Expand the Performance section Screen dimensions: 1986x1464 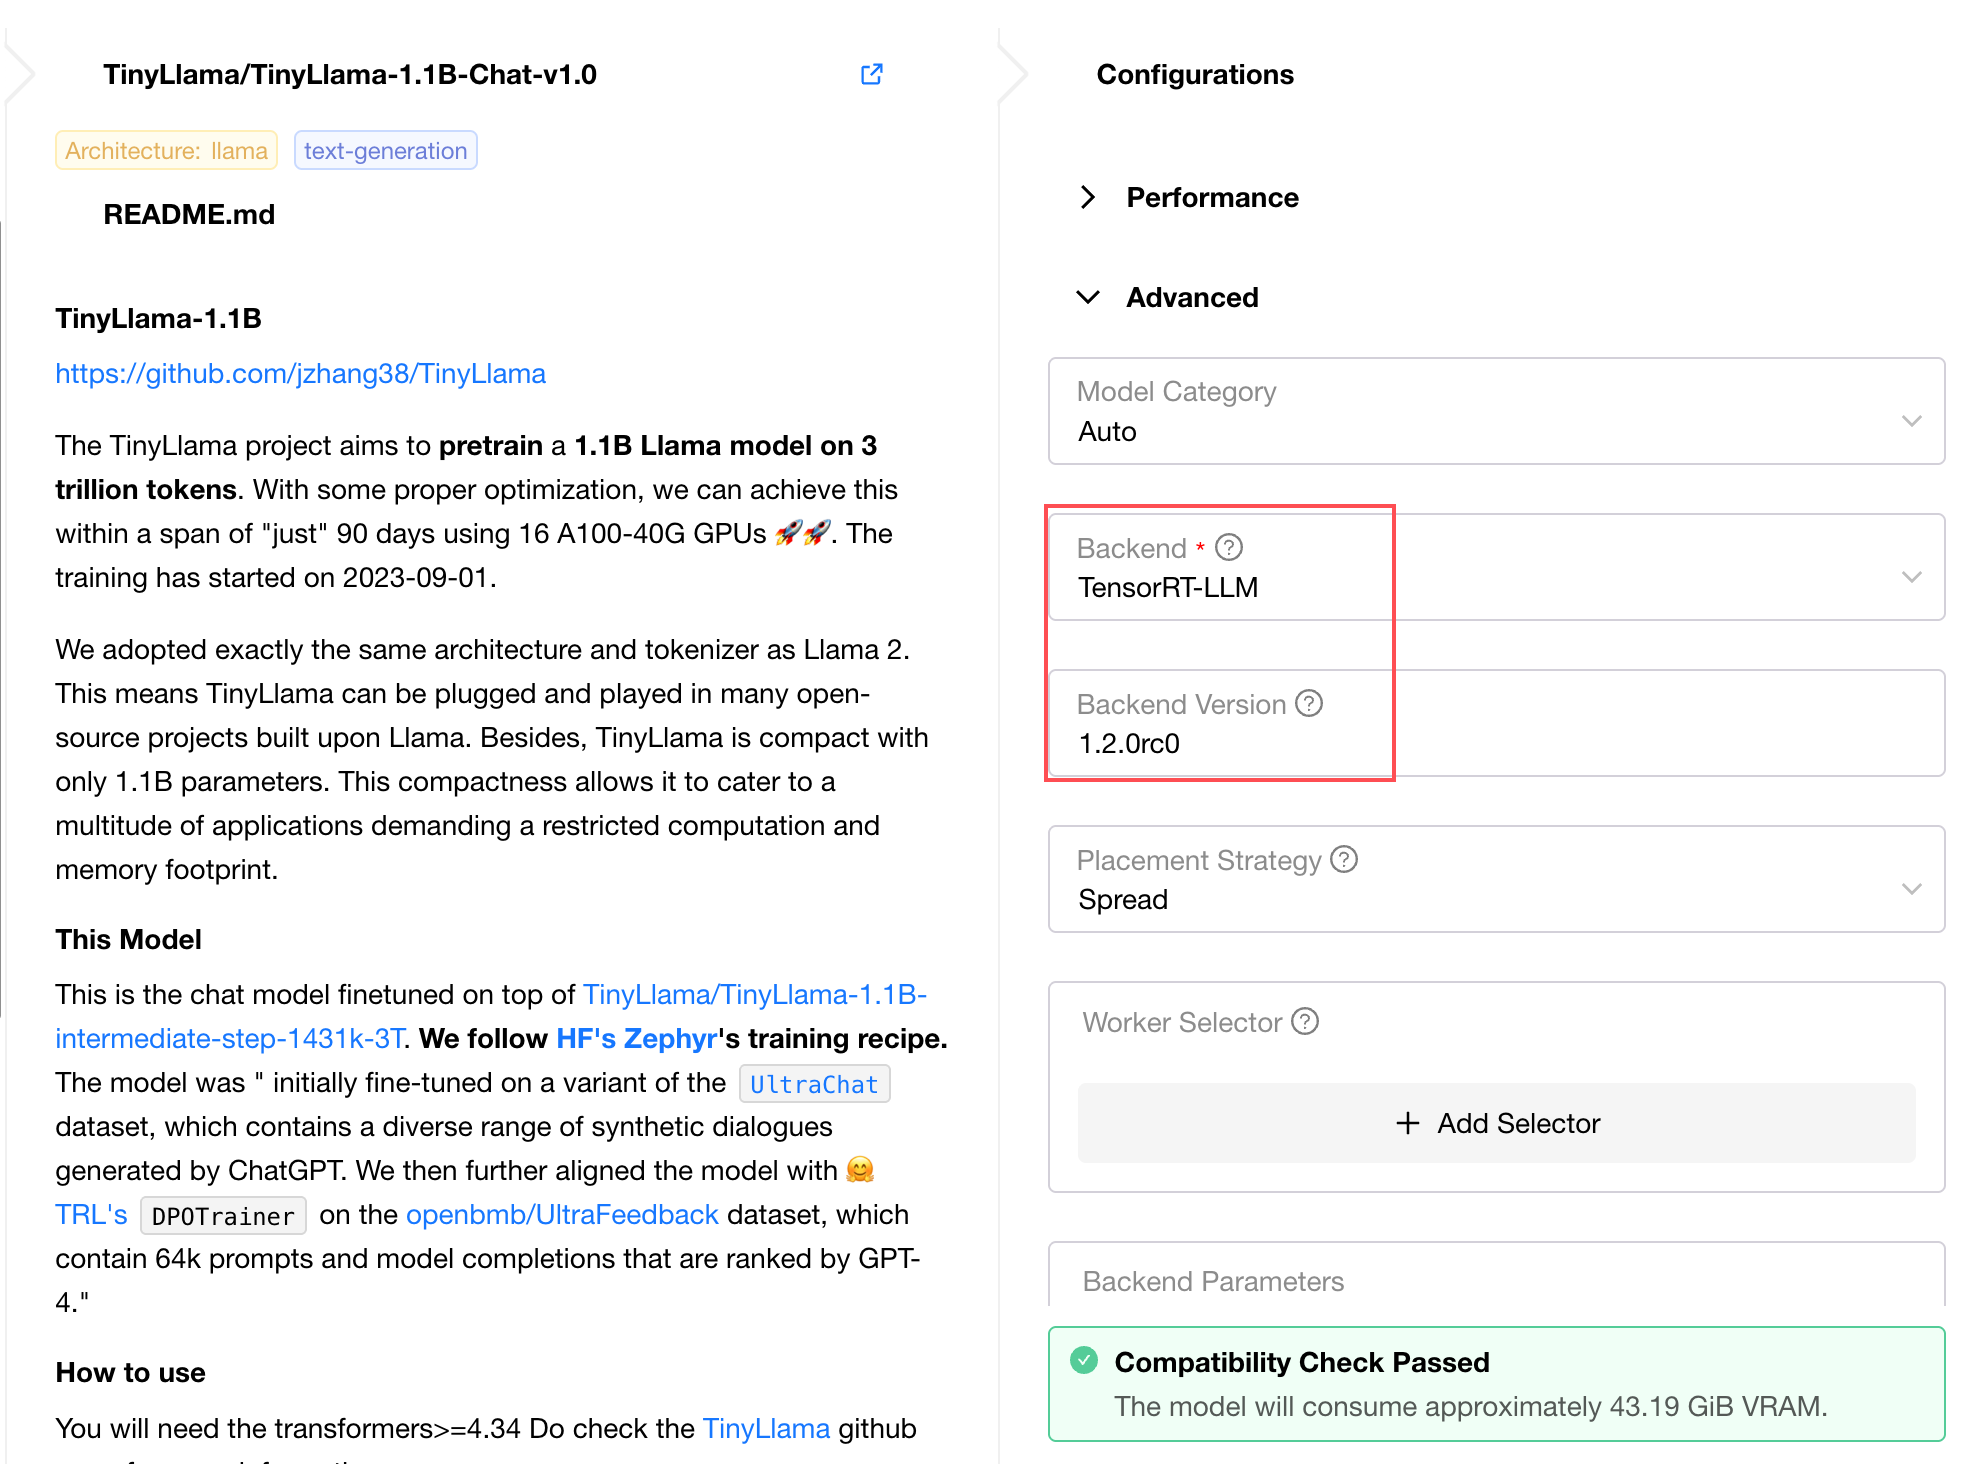[x=1089, y=197]
